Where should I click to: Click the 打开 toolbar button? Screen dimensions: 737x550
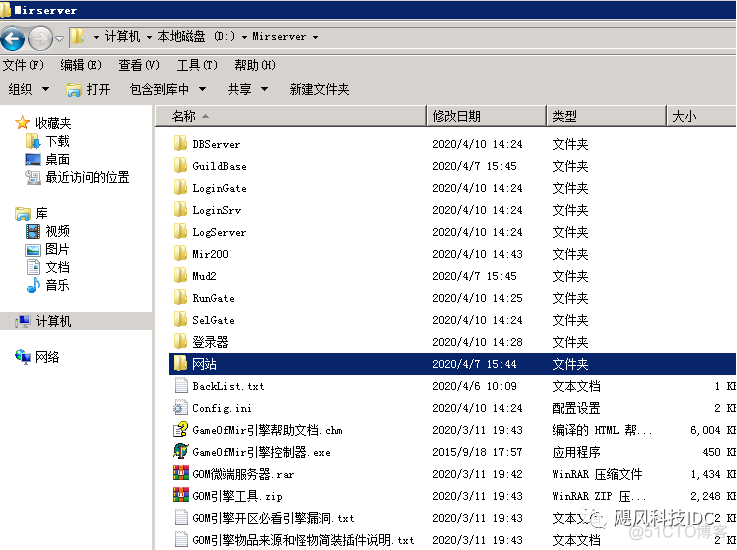(x=88, y=89)
